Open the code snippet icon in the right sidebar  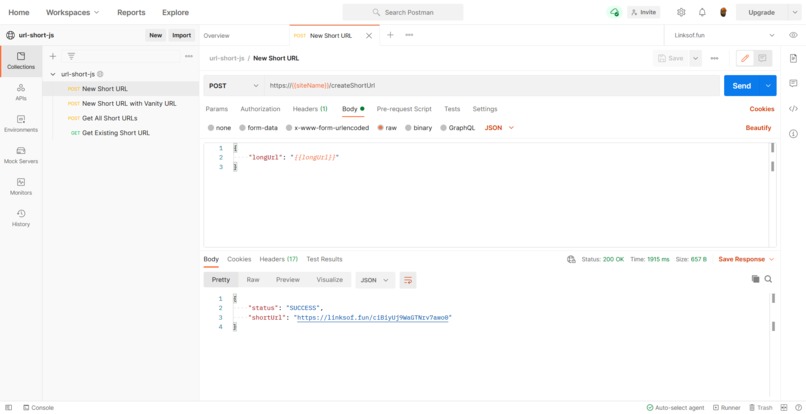pos(793,109)
